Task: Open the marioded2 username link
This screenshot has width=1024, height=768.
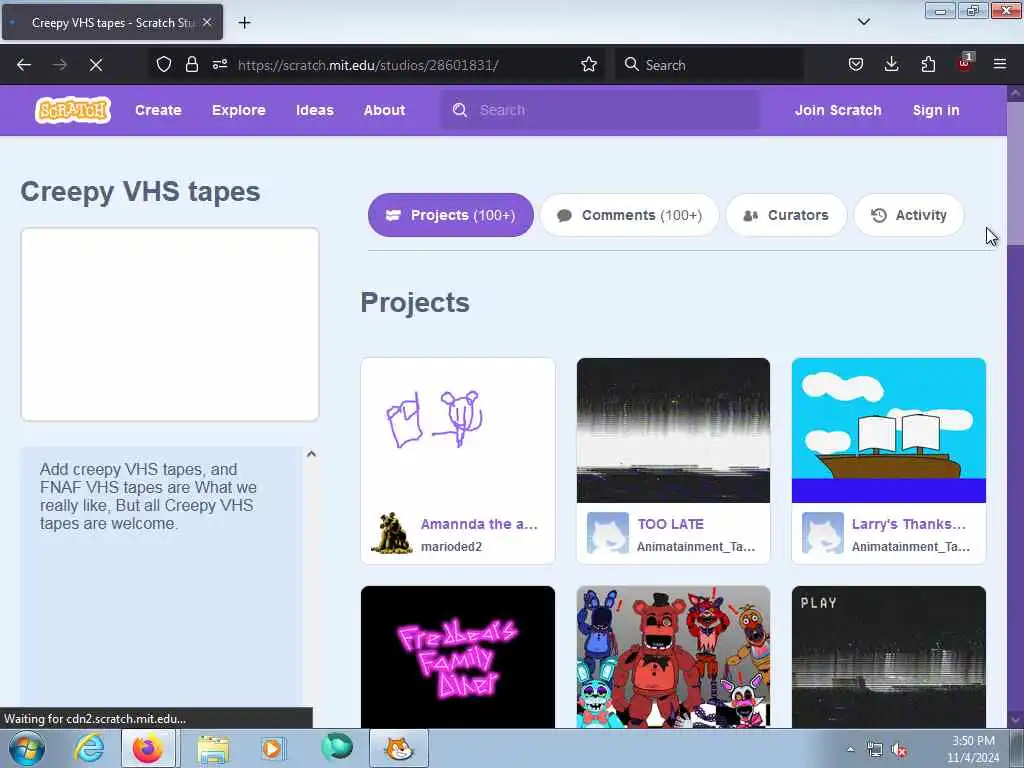Action: pyautogui.click(x=451, y=547)
